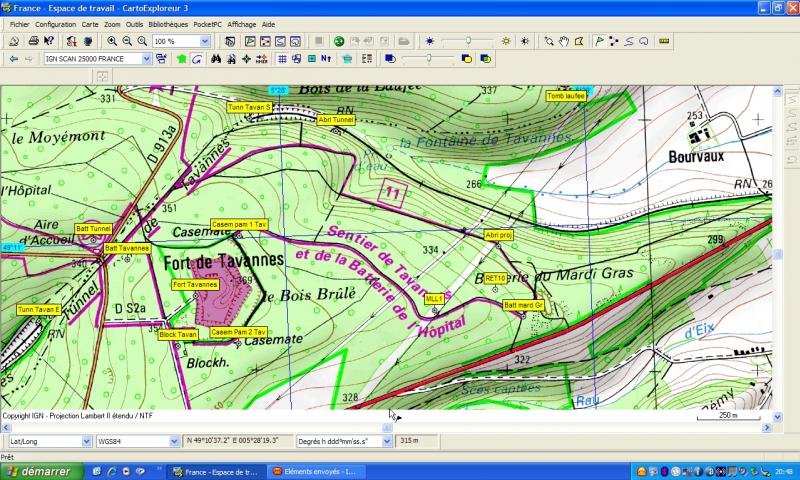
Task: Open the 100 % zoom level dropdown
Action: 205,41
